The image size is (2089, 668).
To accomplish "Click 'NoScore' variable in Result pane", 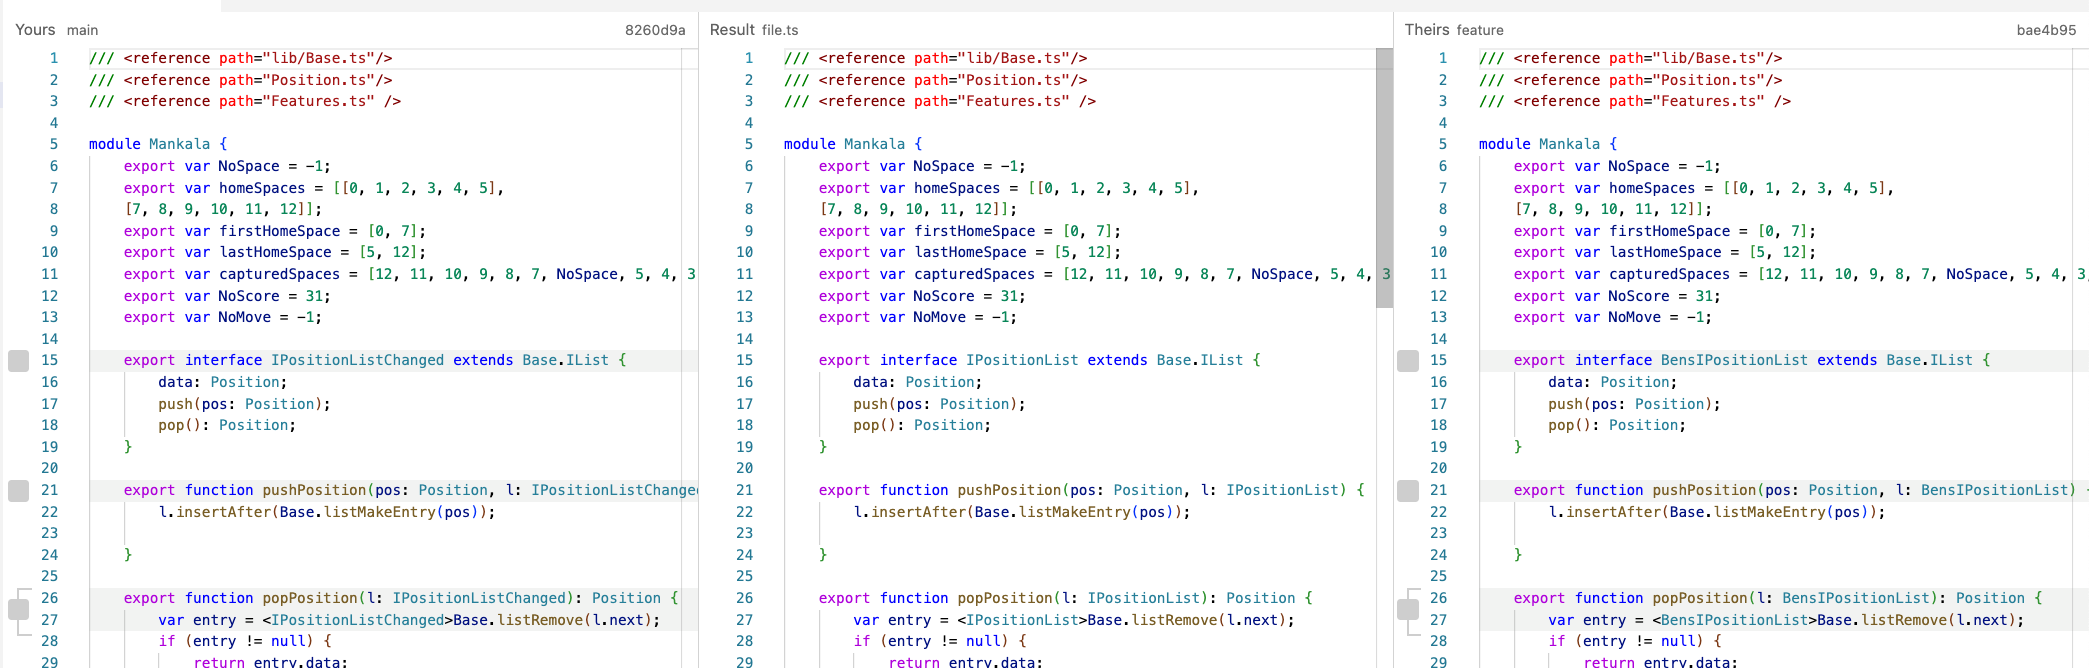I will (944, 296).
